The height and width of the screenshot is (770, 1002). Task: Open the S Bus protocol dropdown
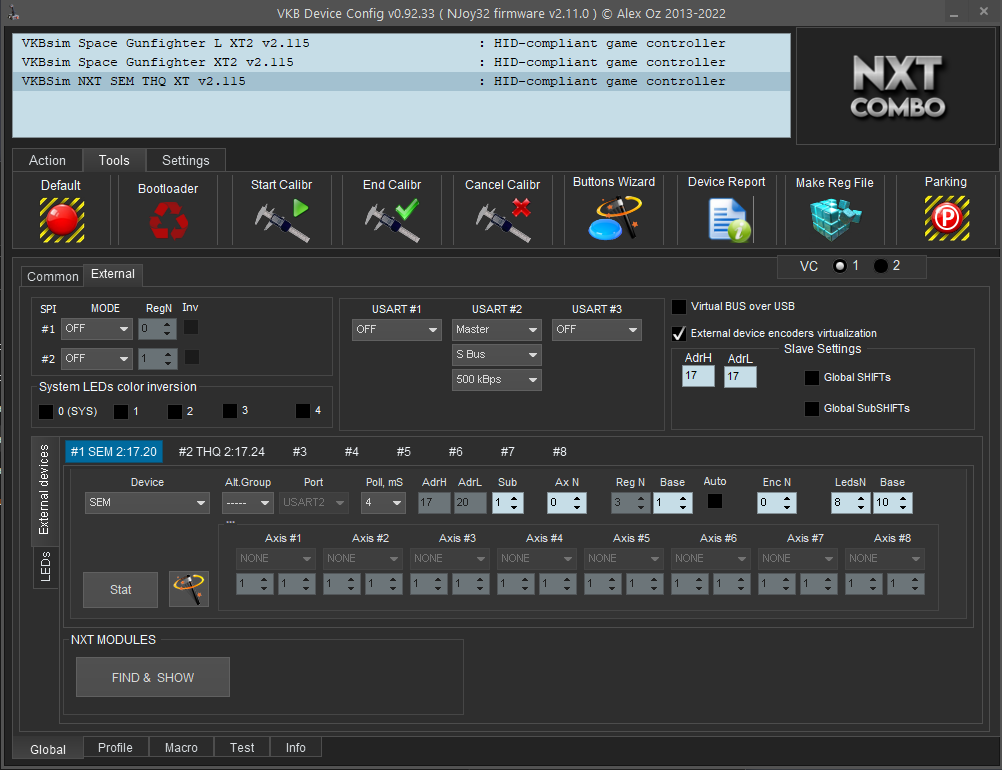pyautogui.click(x=497, y=355)
